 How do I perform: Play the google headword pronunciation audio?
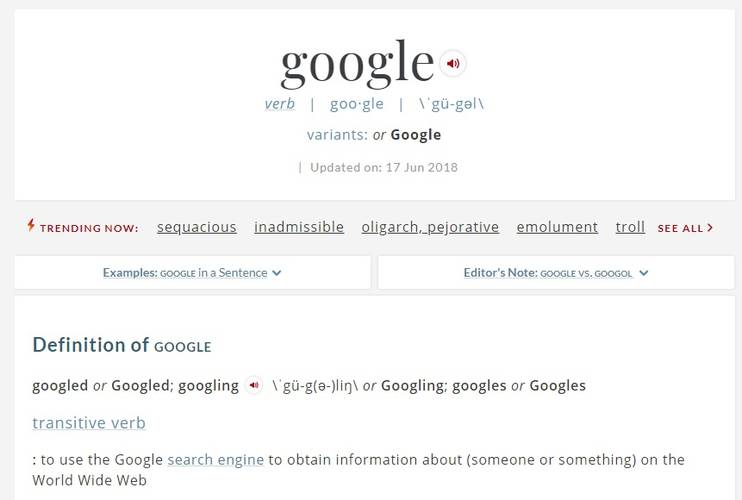pyautogui.click(x=453, y=63)
